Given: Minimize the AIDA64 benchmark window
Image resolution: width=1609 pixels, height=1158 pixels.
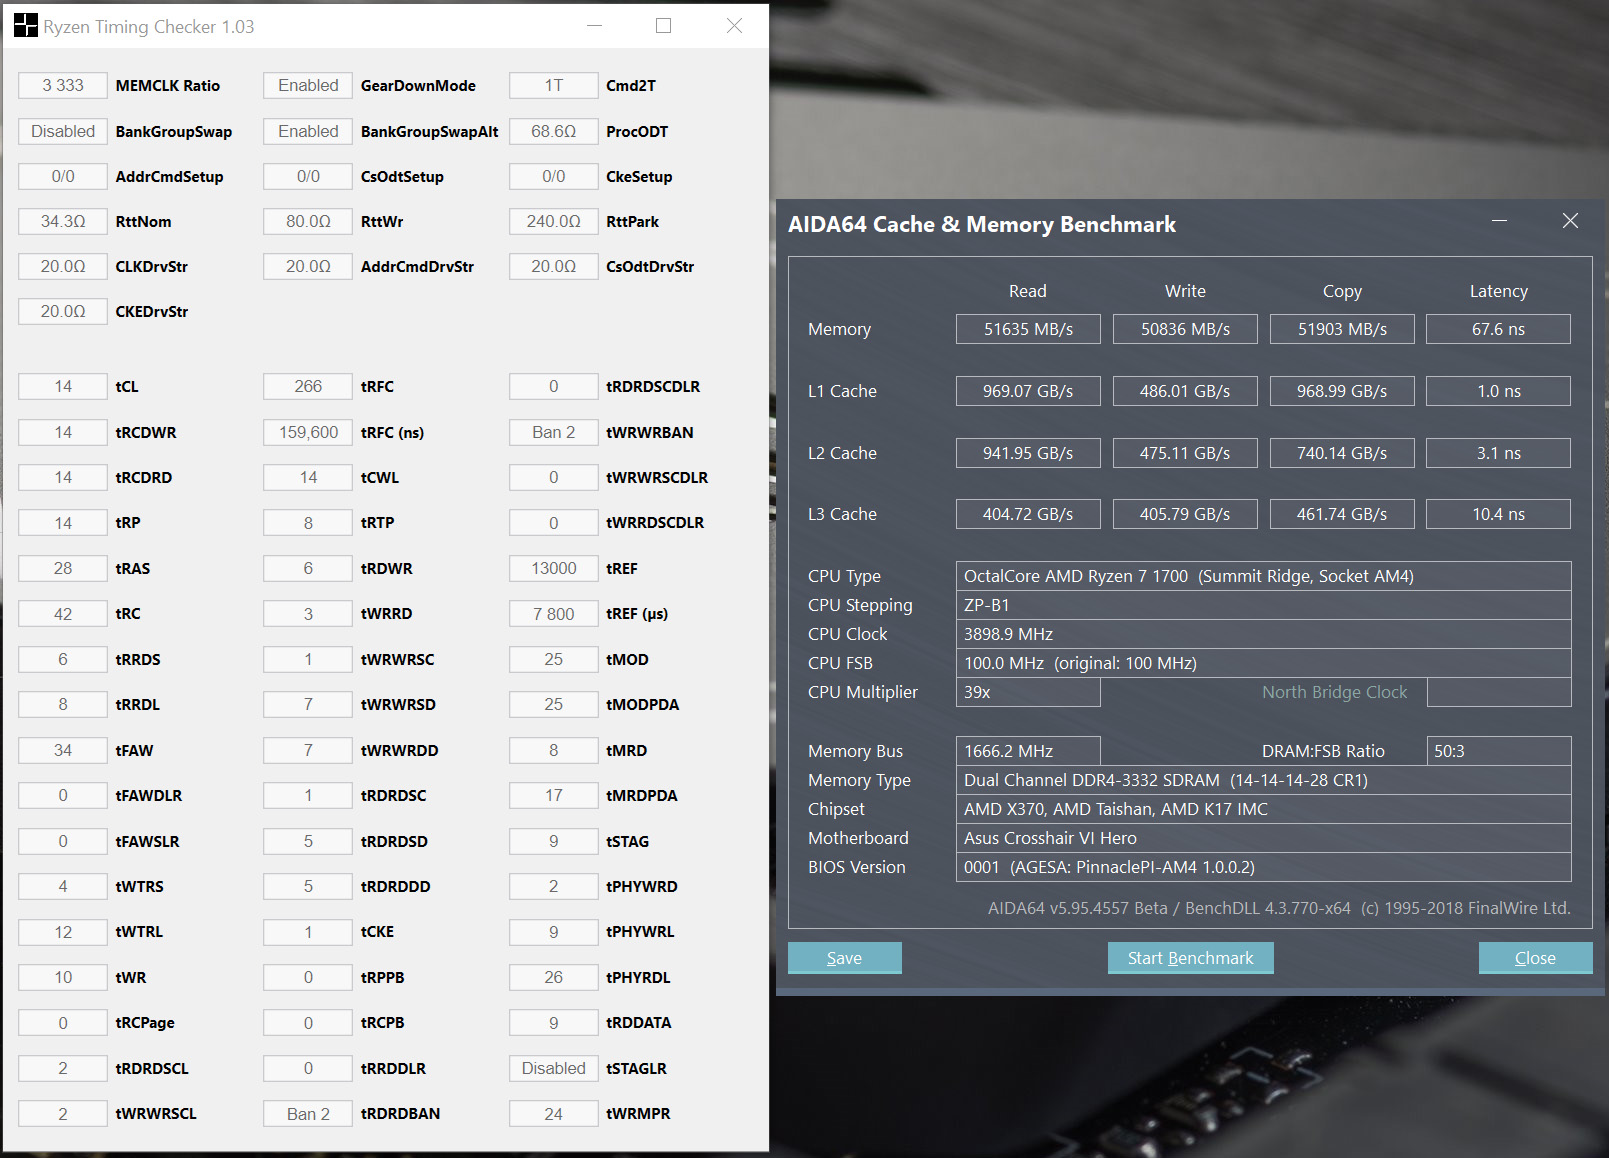Looking at the screenshot, I should (x=1499, y=221).
